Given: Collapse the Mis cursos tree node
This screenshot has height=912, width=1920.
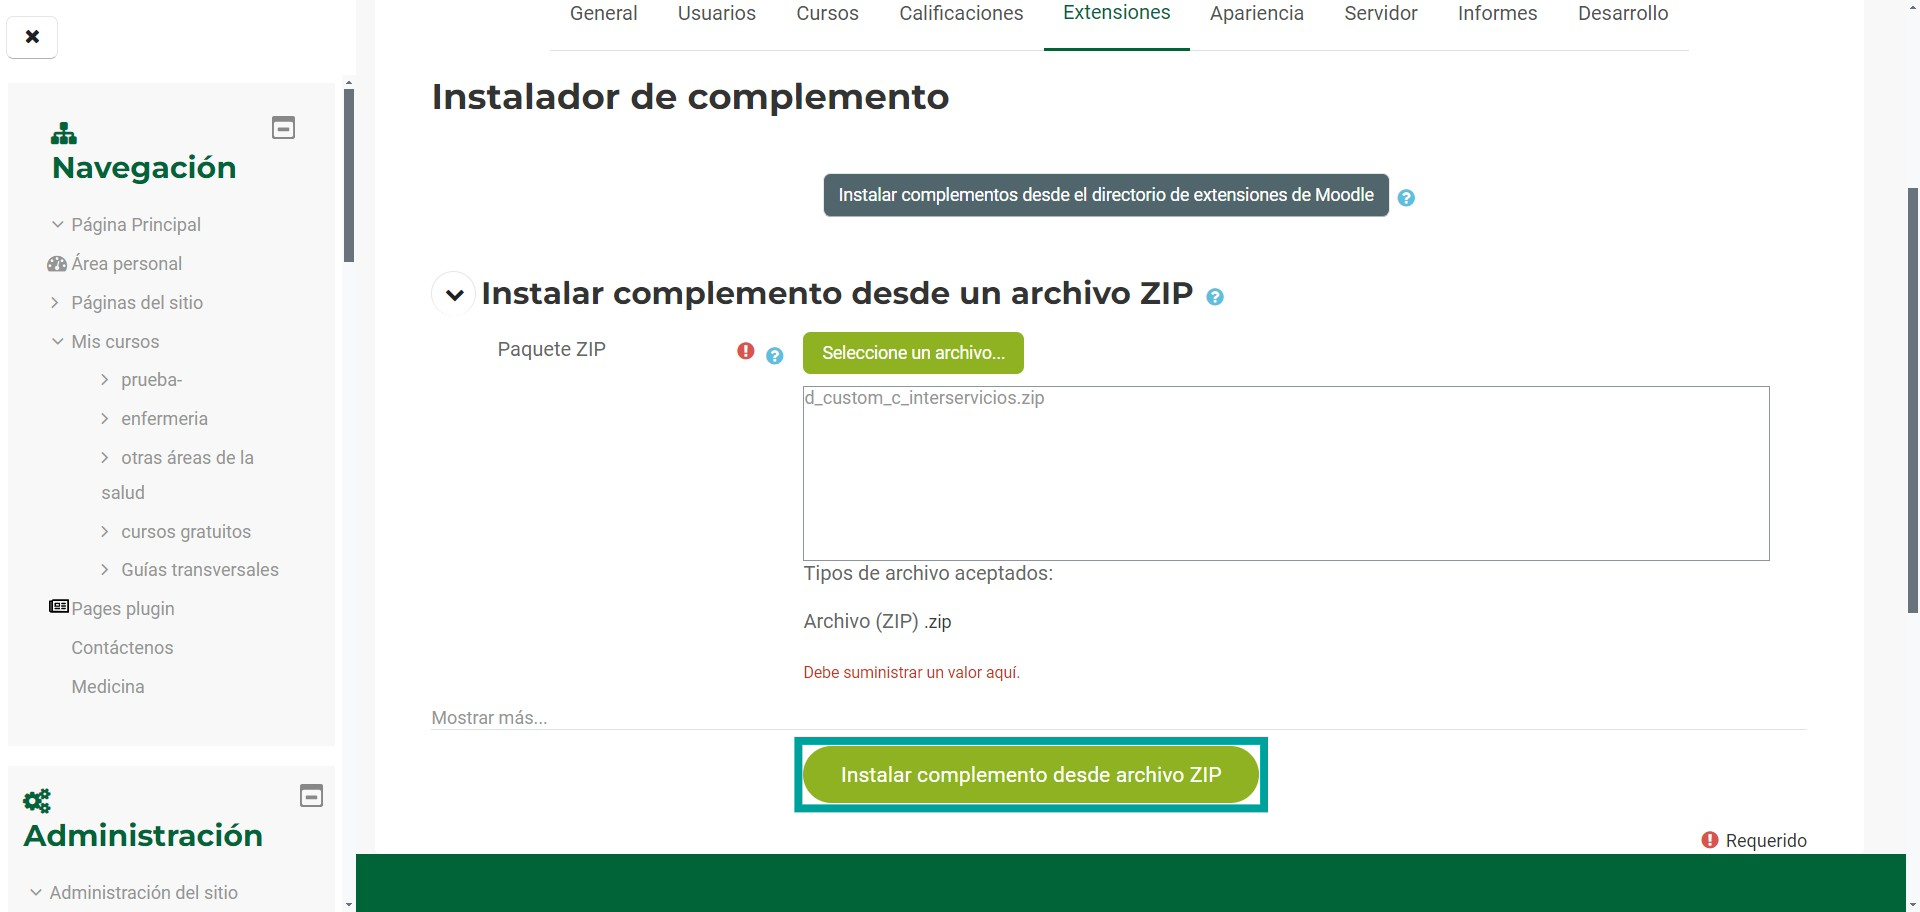Looking at the screenshot, I should point(57,341).
